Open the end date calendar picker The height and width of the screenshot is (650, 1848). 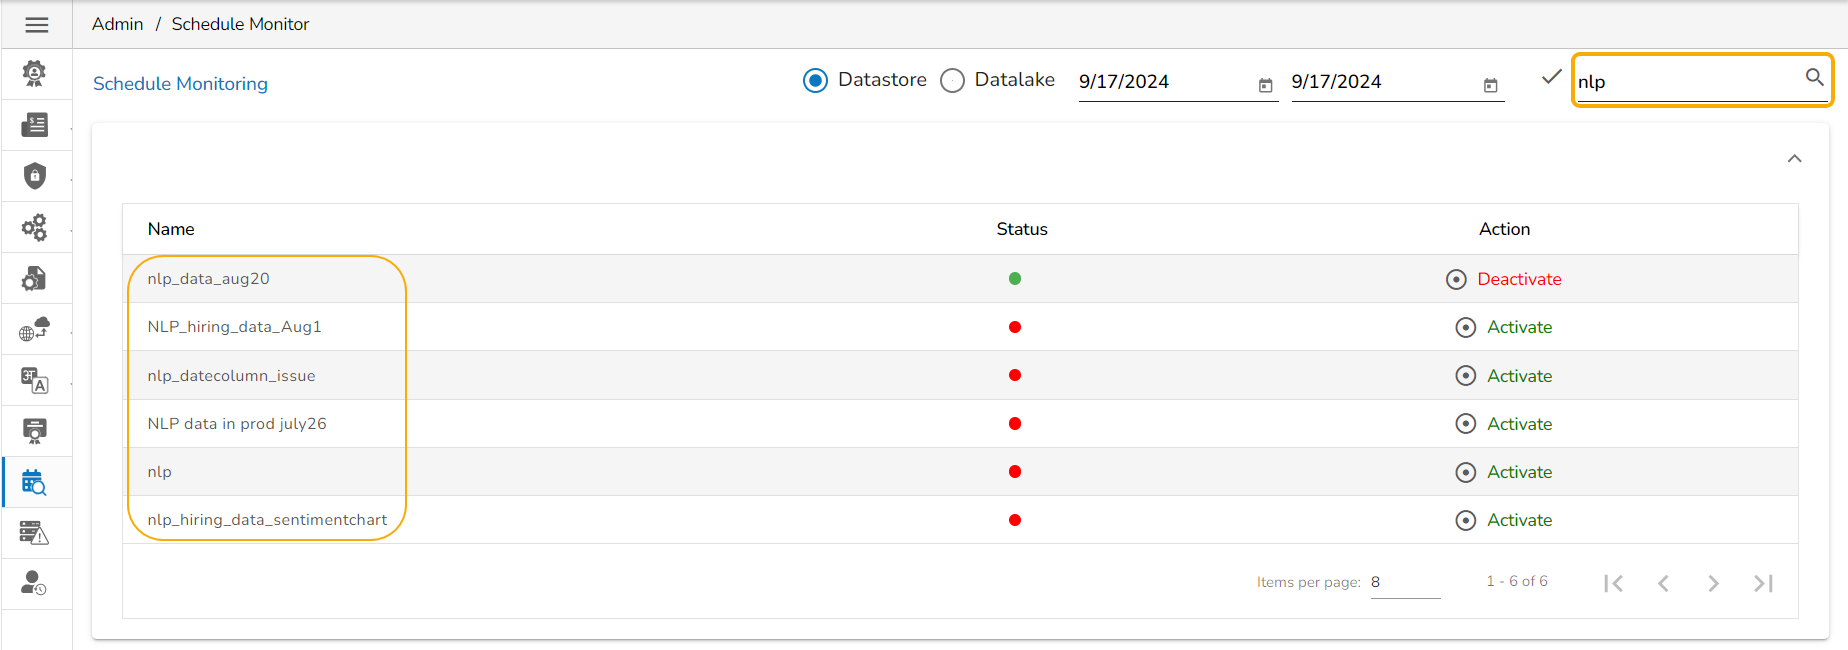[x=1490, y=86]
